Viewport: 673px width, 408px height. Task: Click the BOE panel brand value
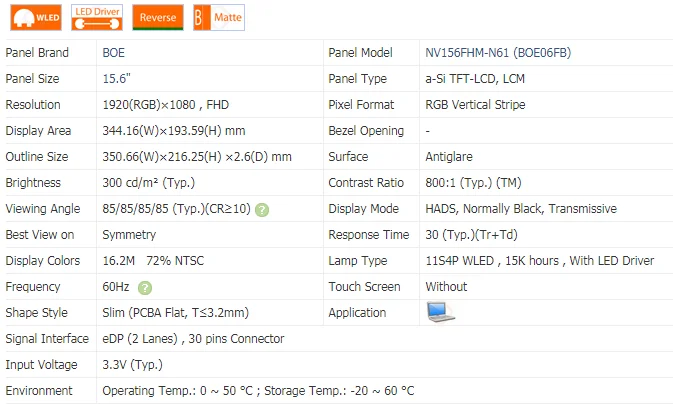(114, 53)
